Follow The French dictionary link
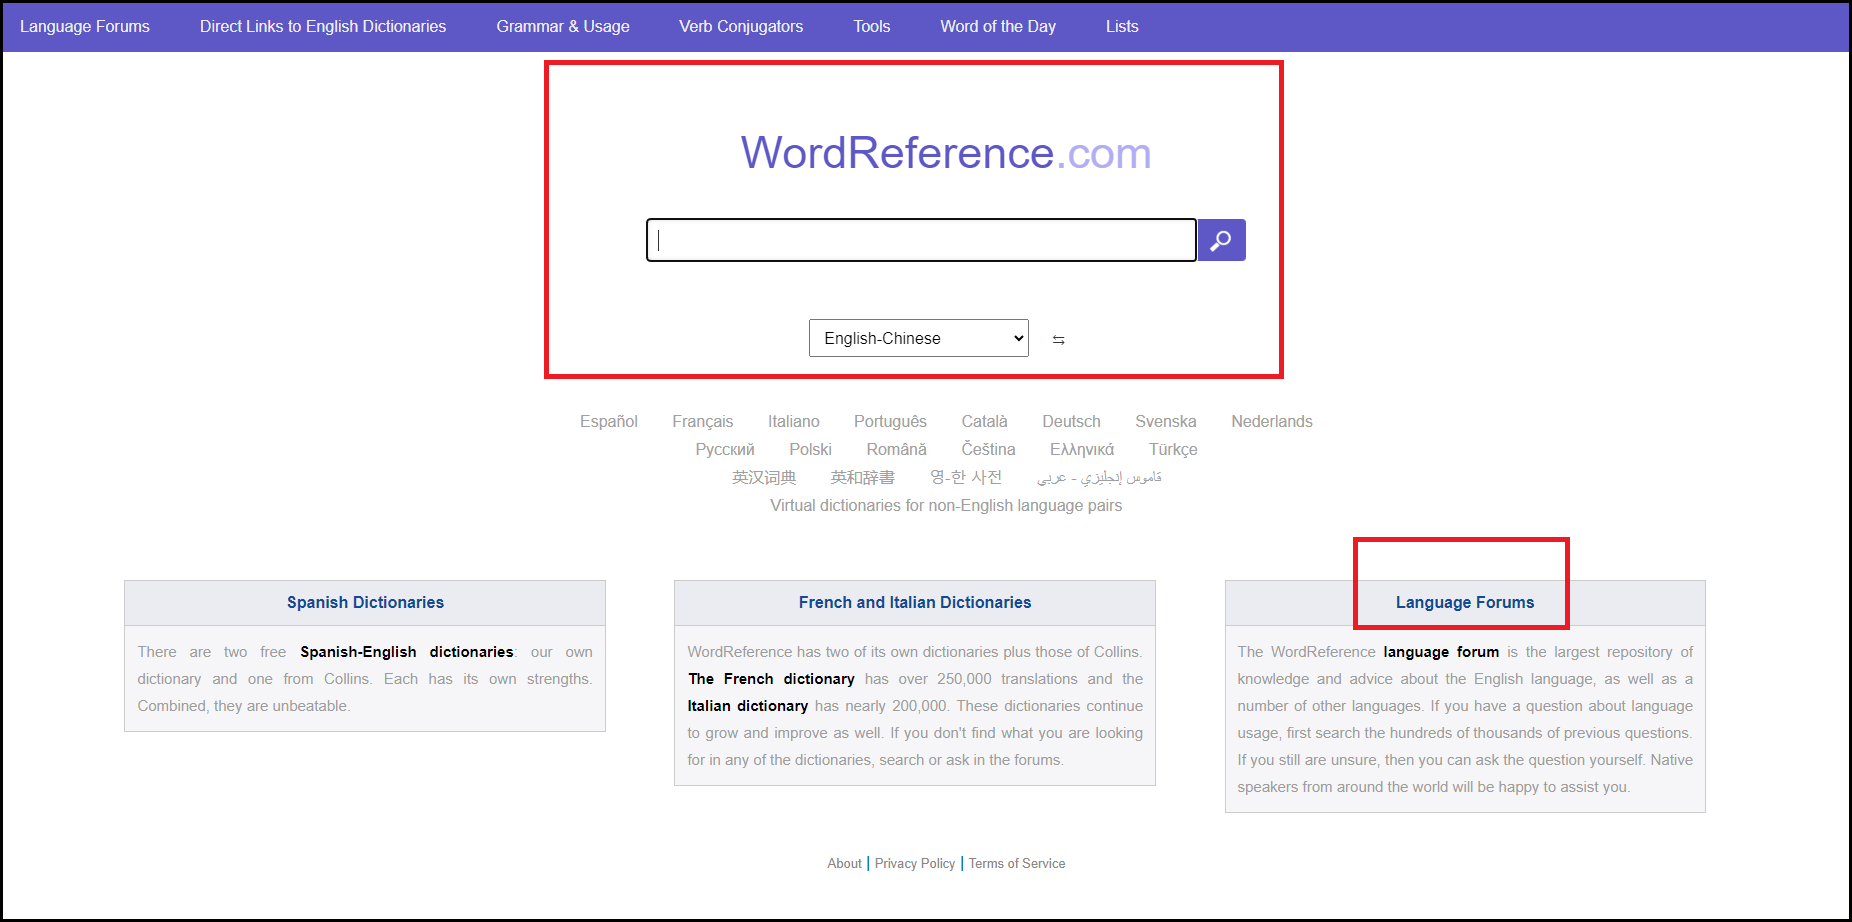Viewport: 1852px width, 922px height. [771, 679]
